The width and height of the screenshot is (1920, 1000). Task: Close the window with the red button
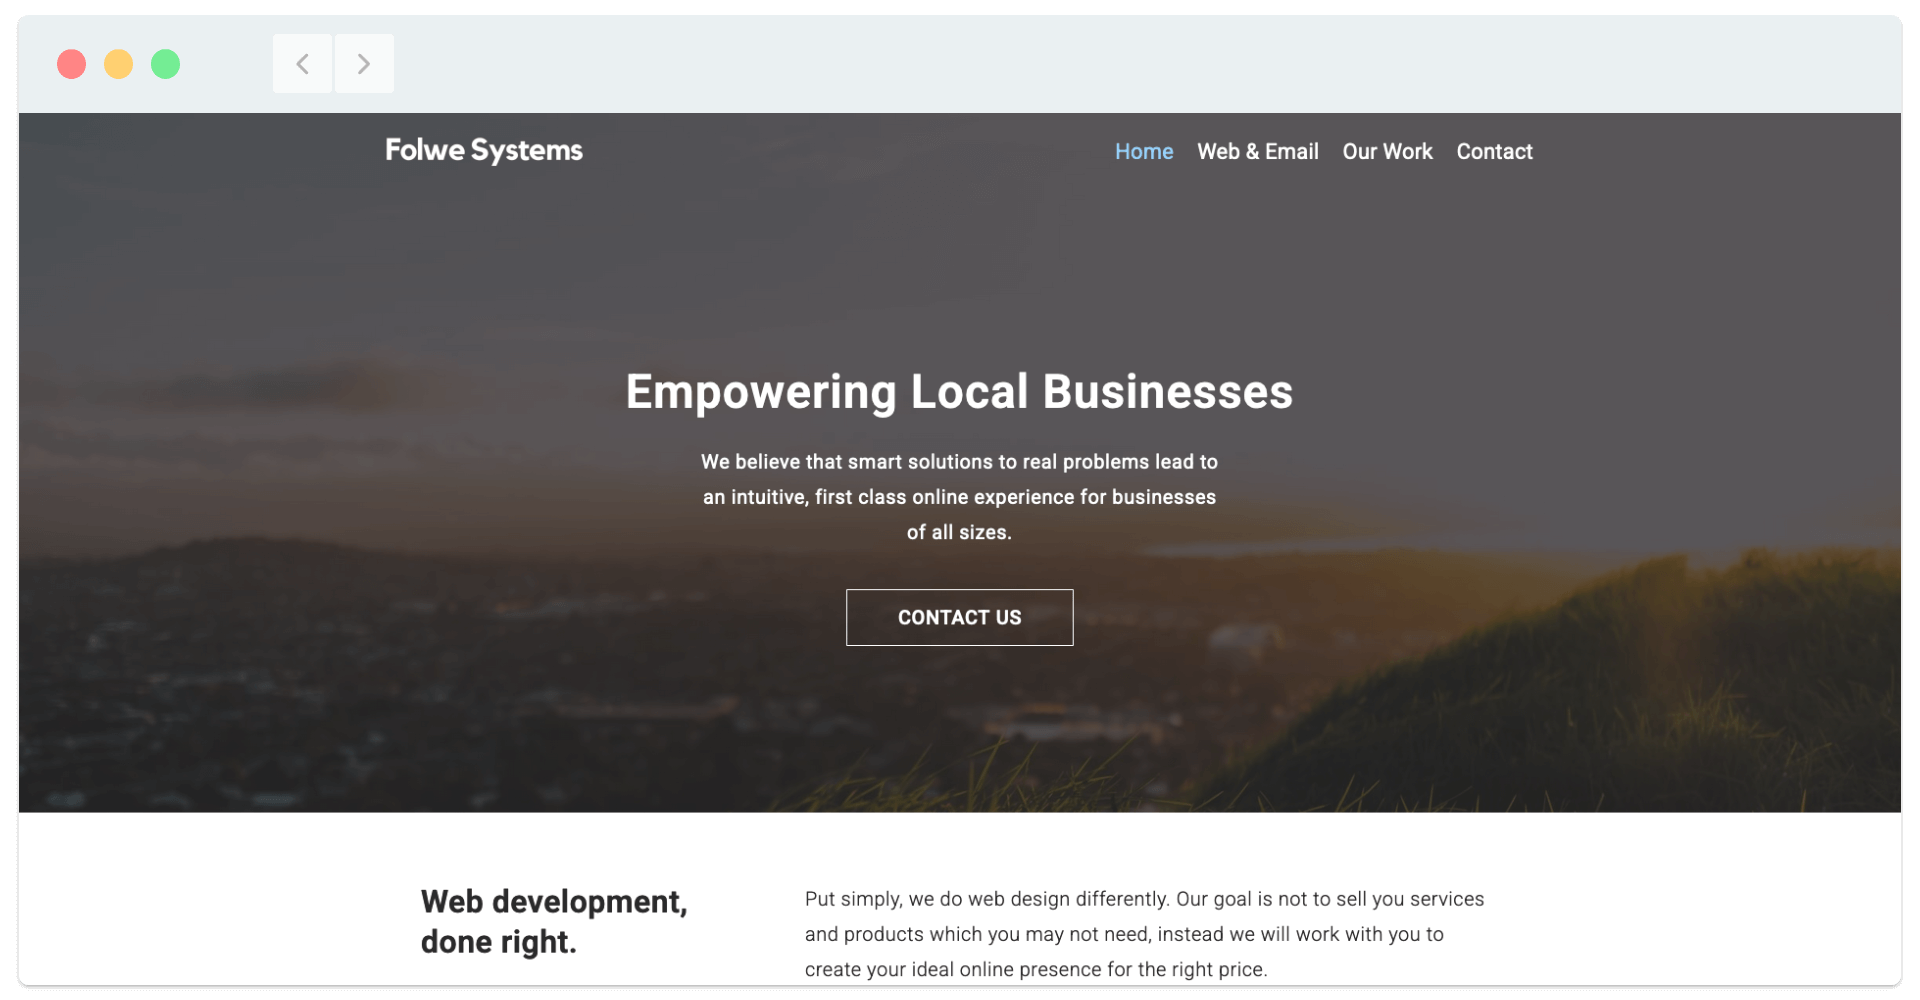[71, 64]
